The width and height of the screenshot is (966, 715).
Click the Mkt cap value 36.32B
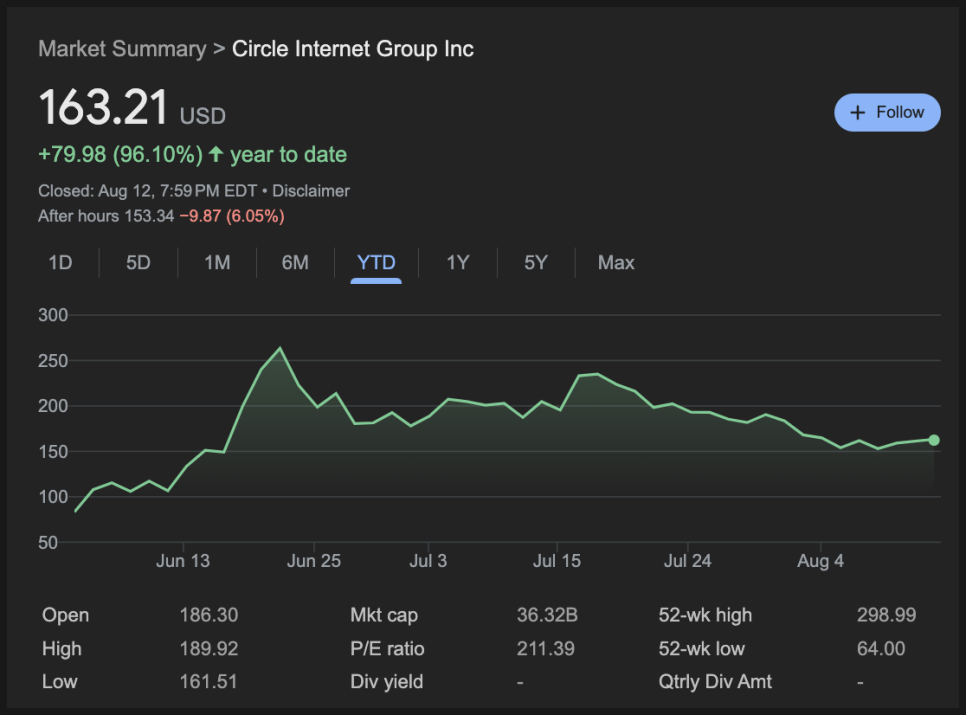(x=547, y=615)
